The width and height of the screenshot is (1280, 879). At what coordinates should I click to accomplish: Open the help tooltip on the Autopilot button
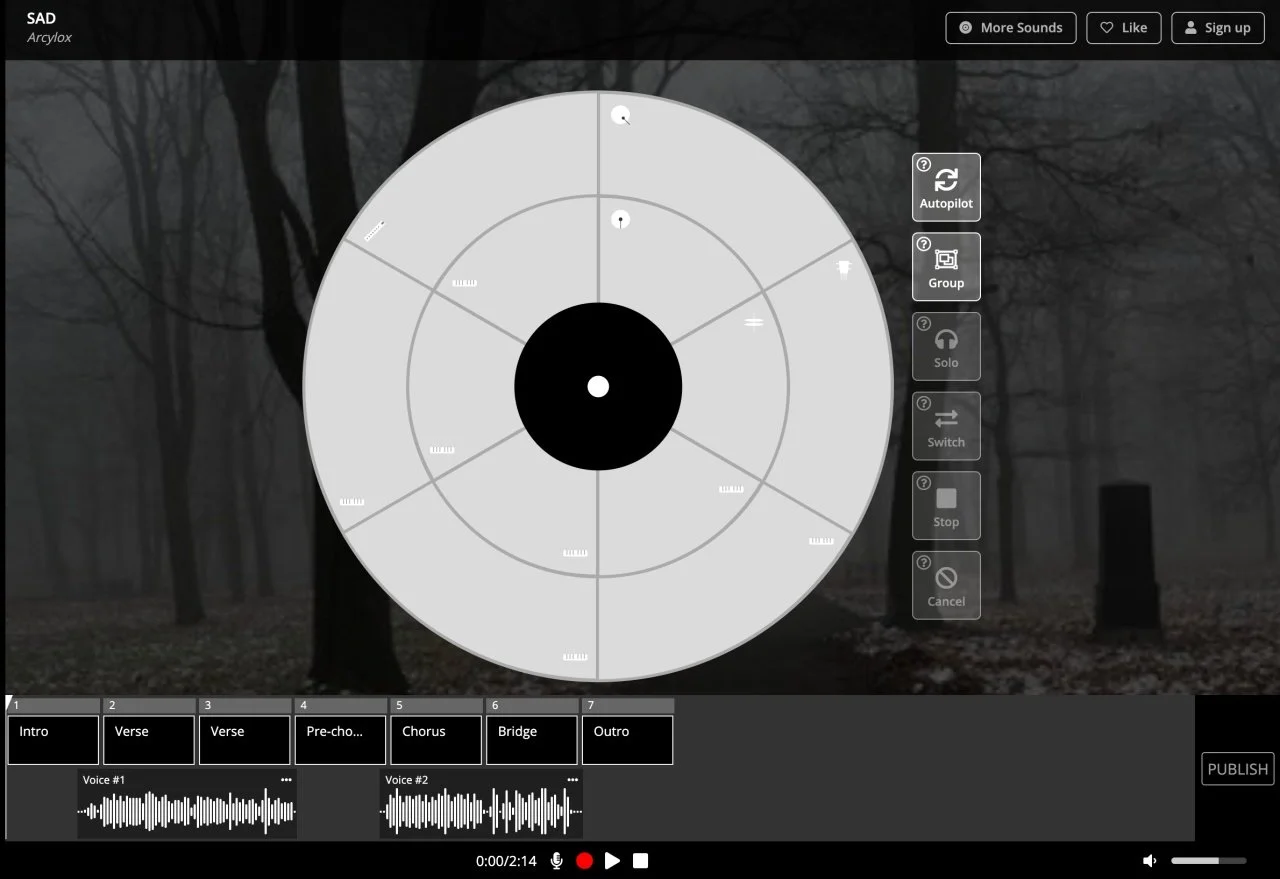click(922, 162)
